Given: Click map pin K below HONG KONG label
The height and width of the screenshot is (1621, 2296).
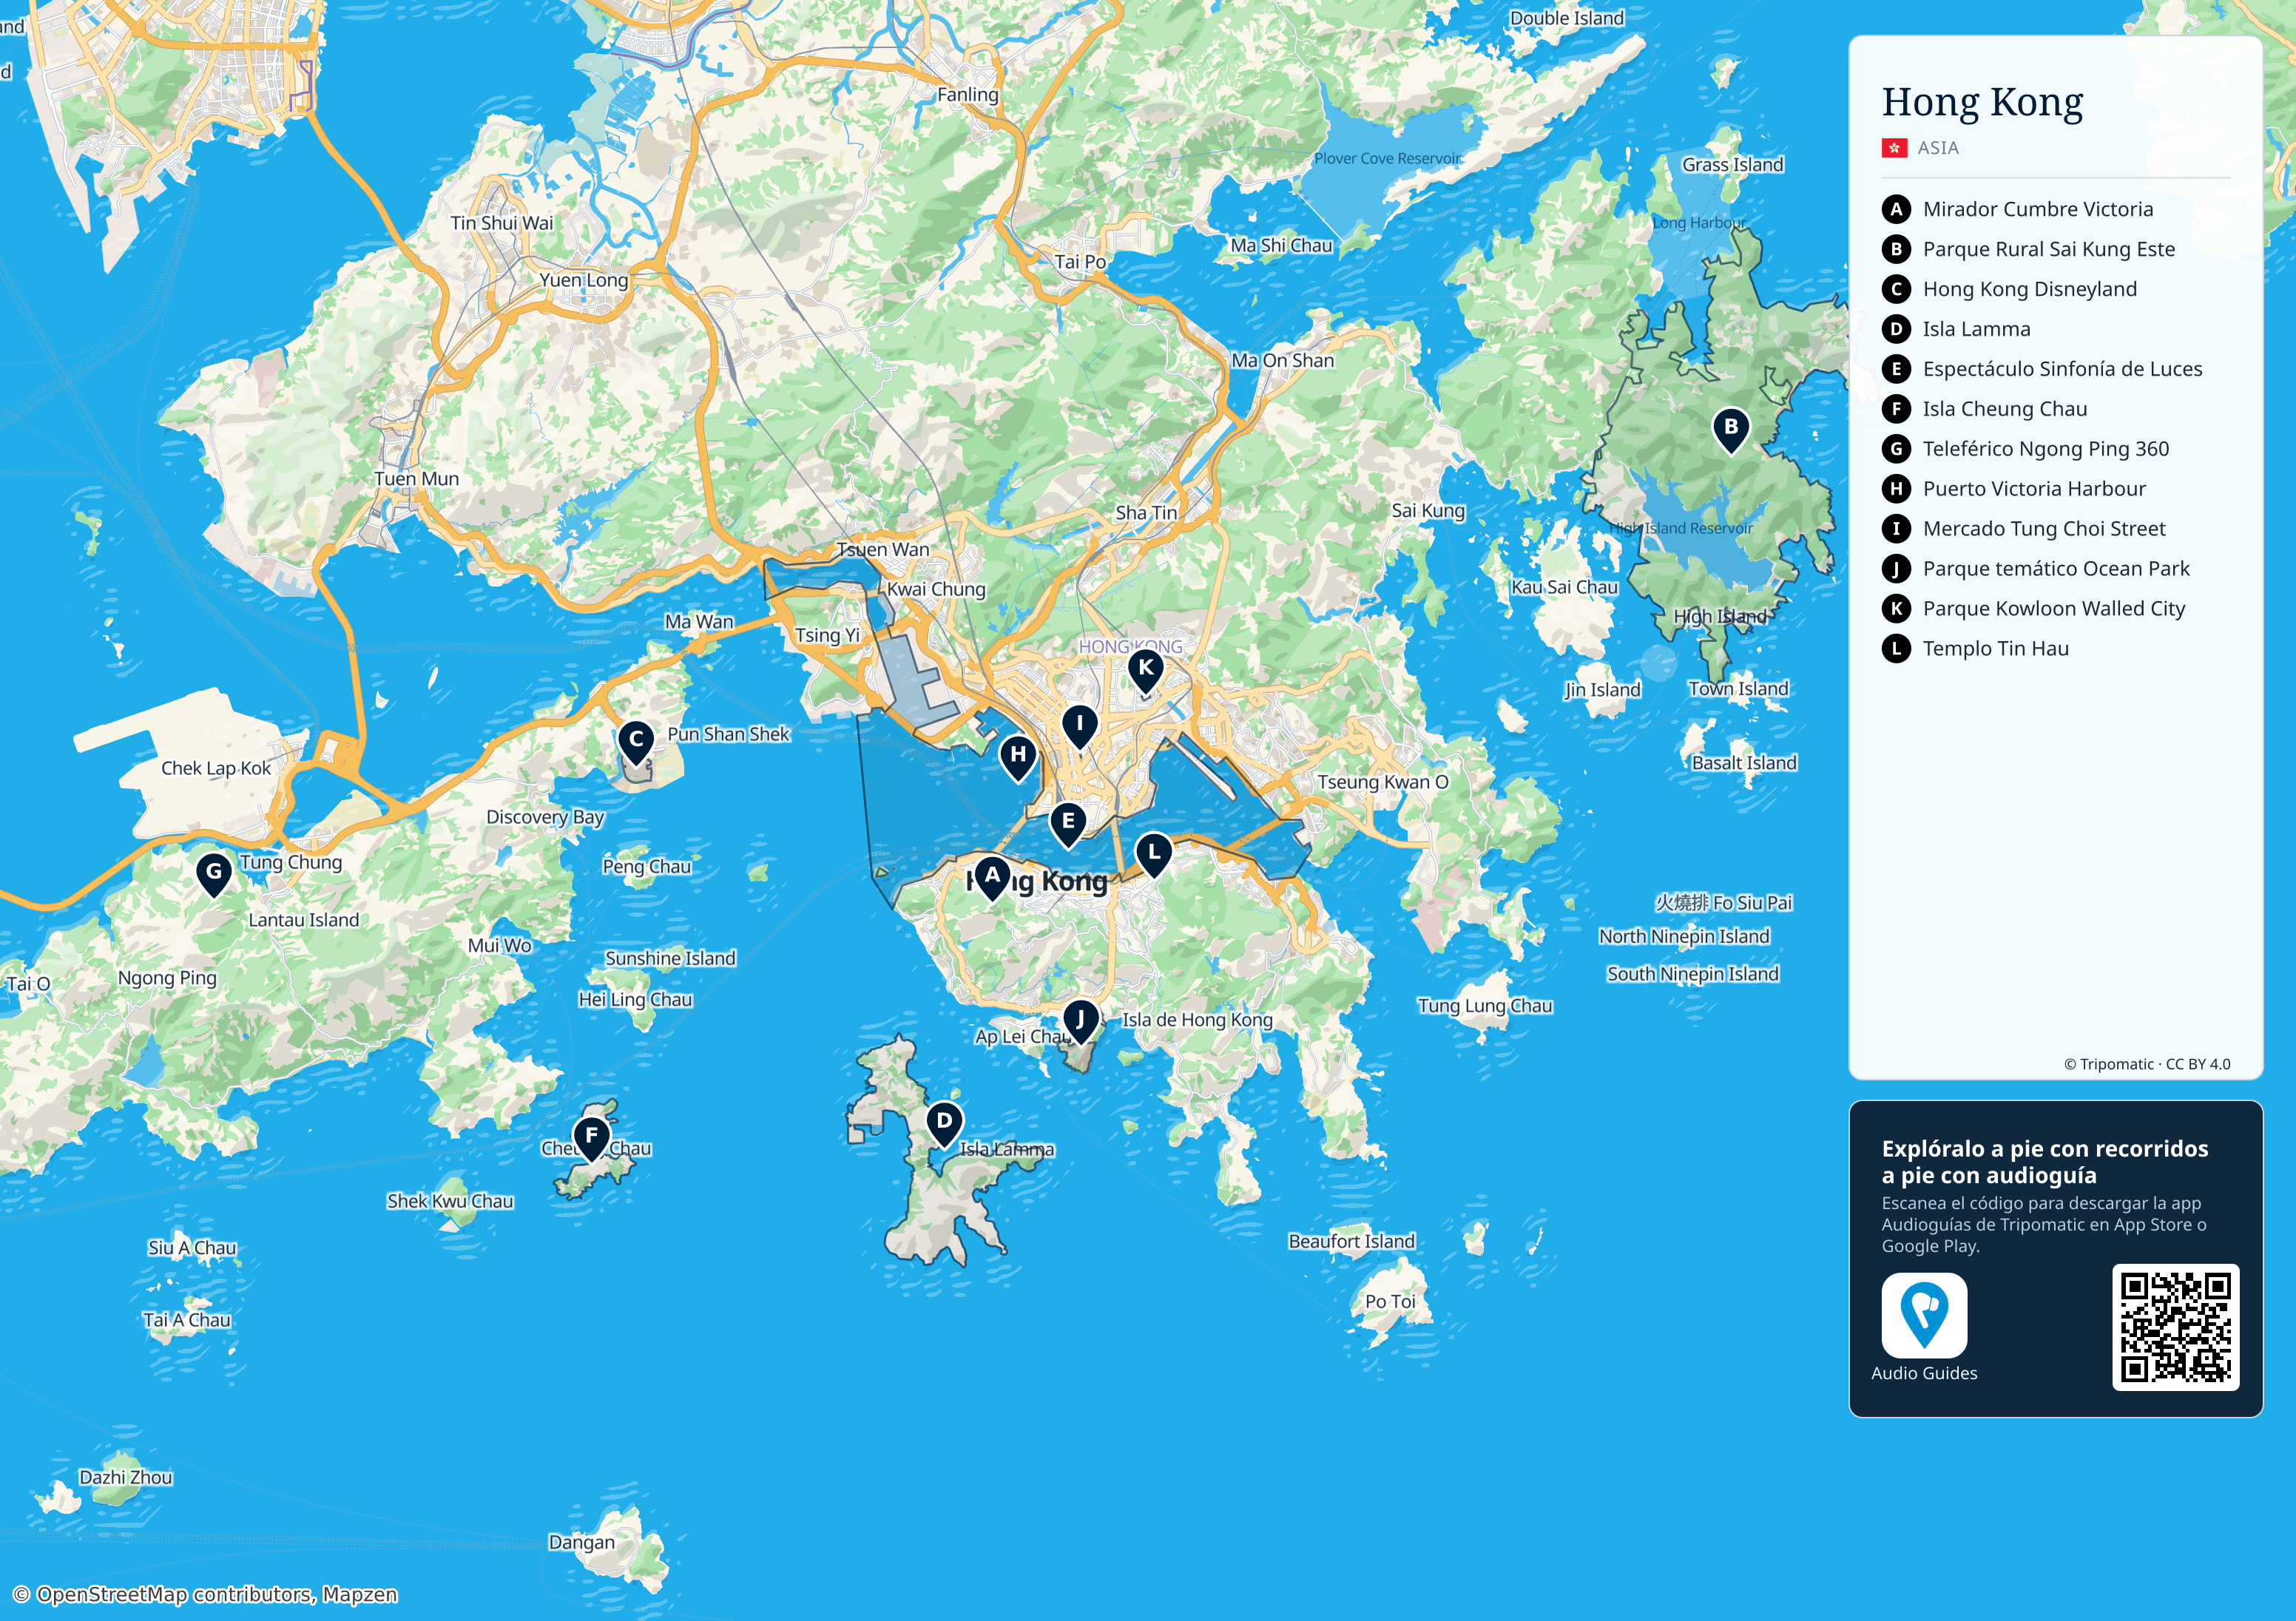Looking at the screenshot, I should pos(1146,671).
